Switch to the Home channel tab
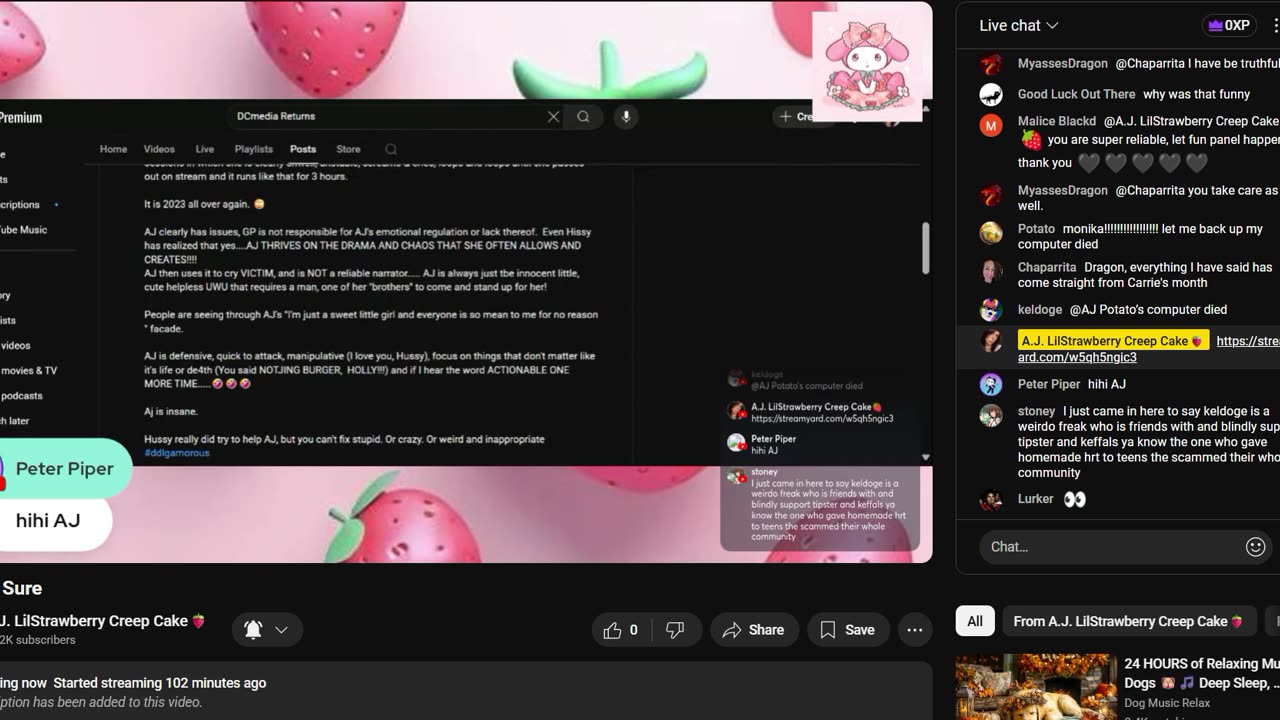This screenshot has height=720, width=1280. pos(113,149)
